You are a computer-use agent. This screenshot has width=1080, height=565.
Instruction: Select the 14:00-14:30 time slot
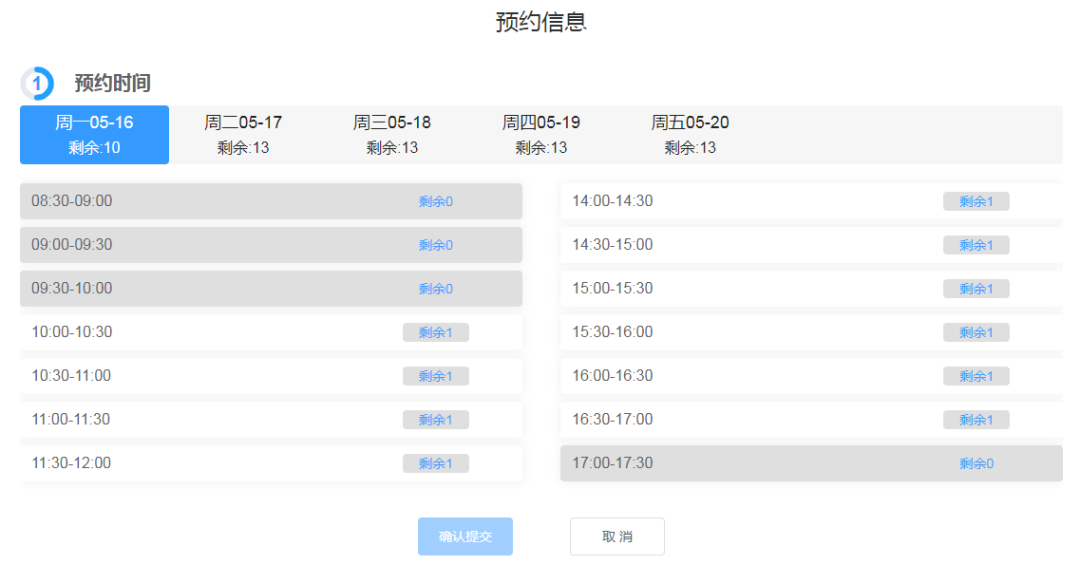tap(811, 201)
